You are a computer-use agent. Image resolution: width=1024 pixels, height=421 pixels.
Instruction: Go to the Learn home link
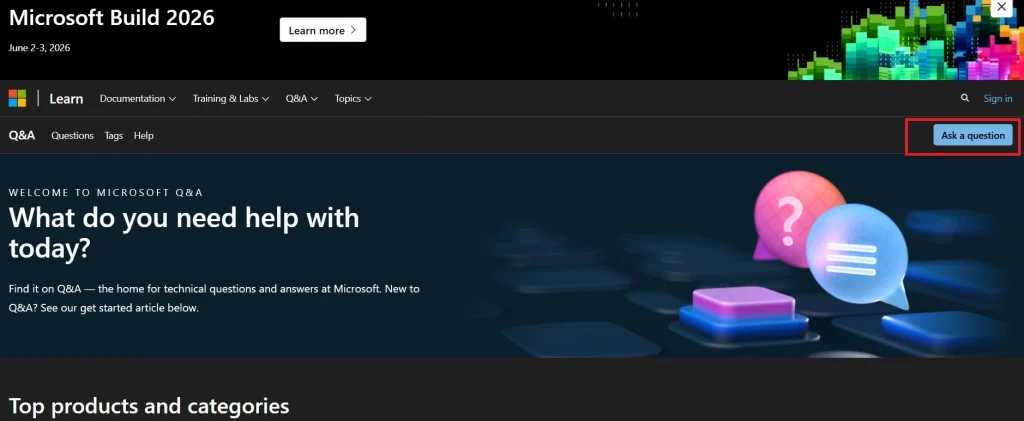(66, 99)
